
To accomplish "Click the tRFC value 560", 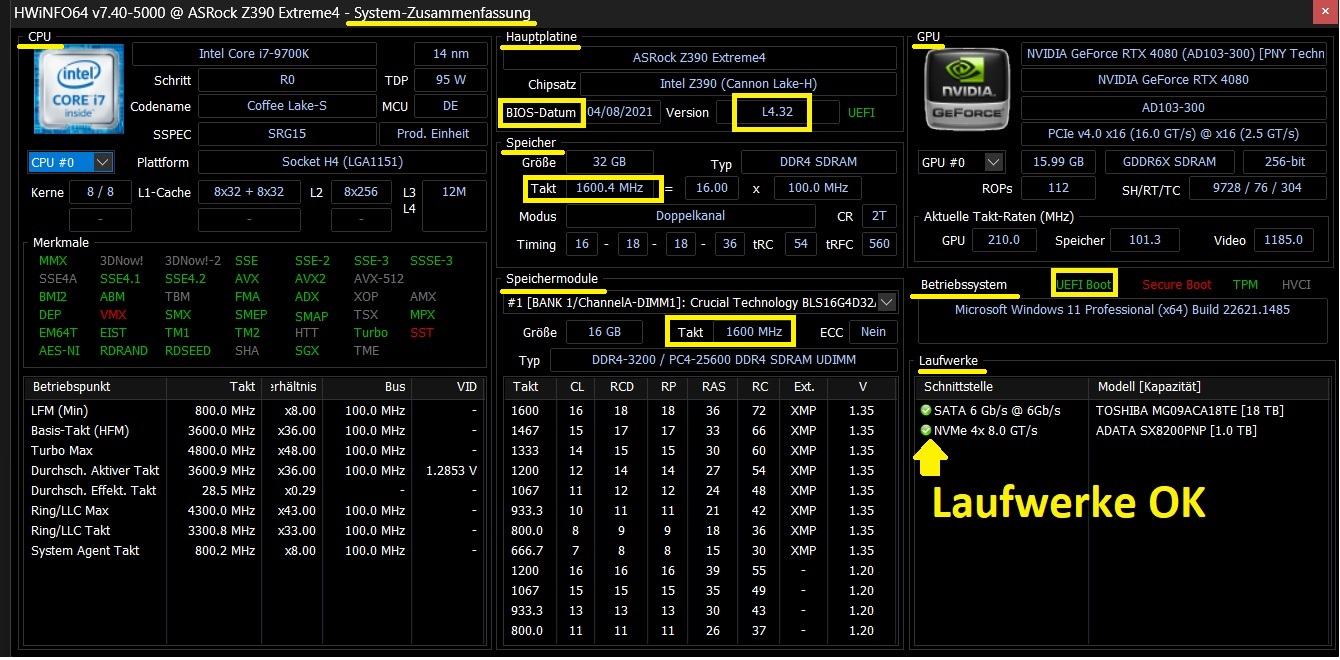I will click(x=879, y=244).
